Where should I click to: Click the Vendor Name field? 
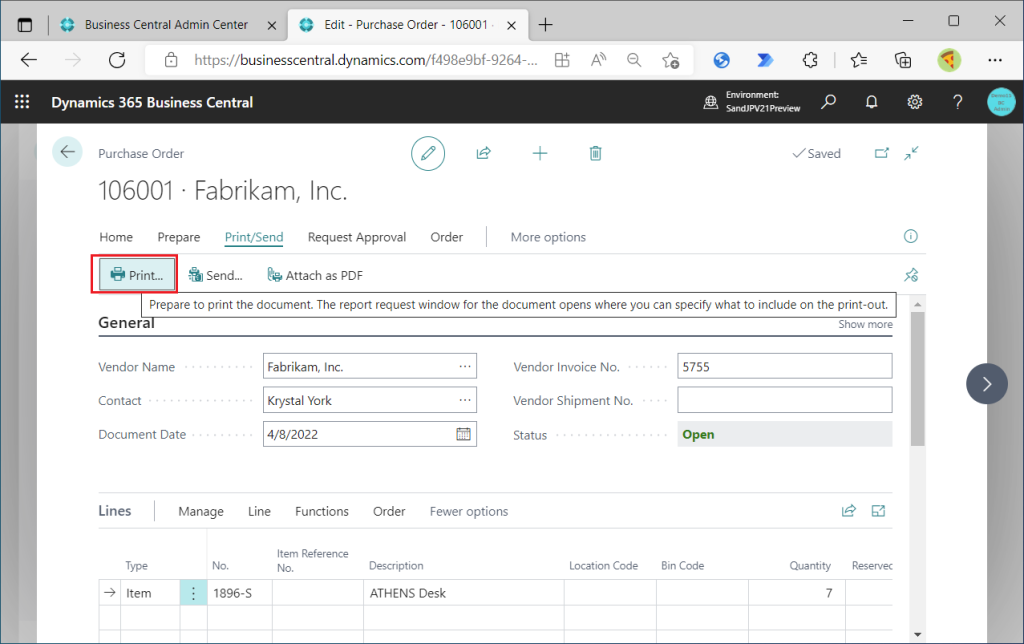point(370,366)
